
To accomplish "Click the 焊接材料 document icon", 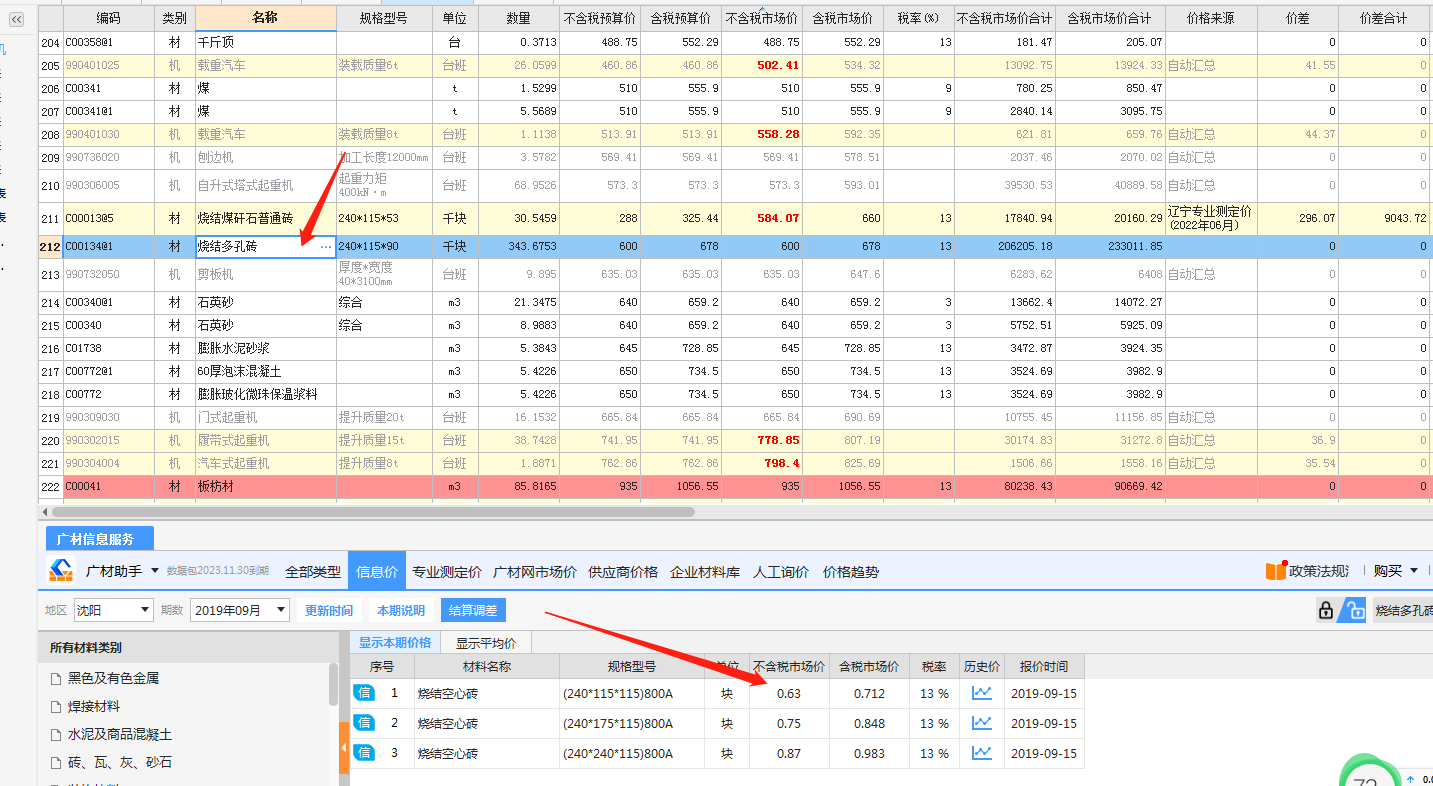I will point(56,706).
